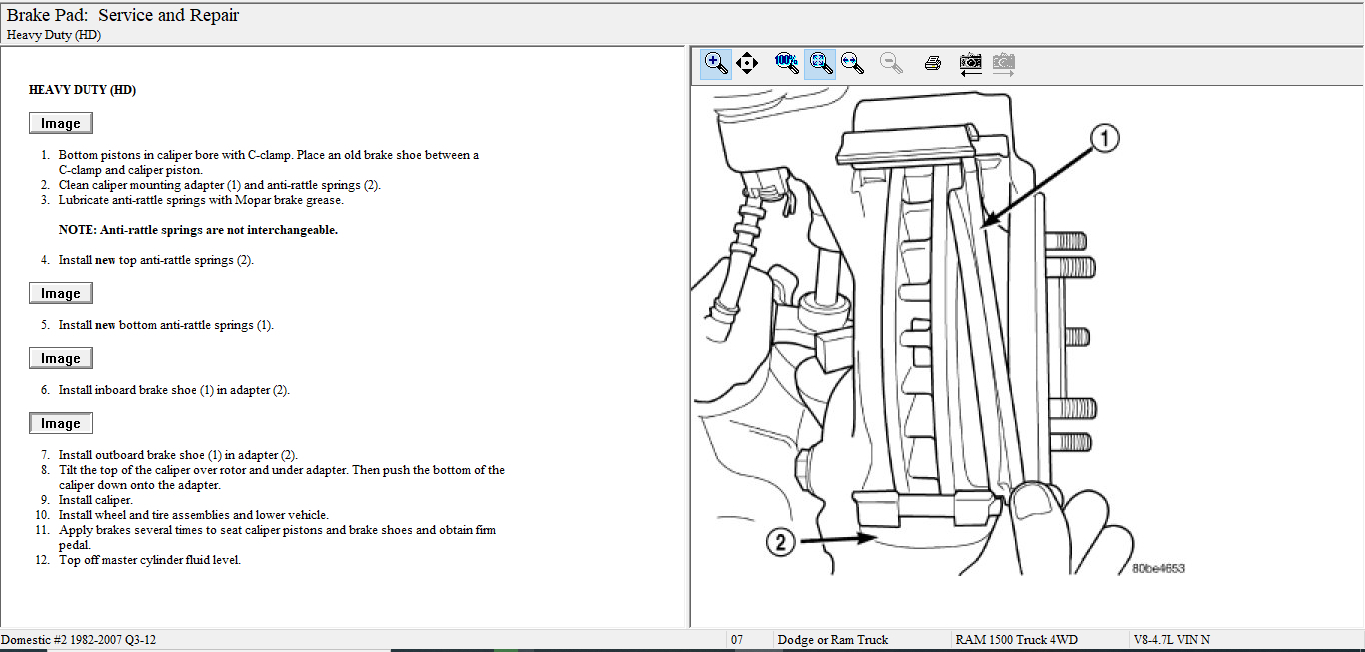This screenshot has height=652, width=1365.
Task: Select the zoom in magnifier tool
Action: click(716, 63)
